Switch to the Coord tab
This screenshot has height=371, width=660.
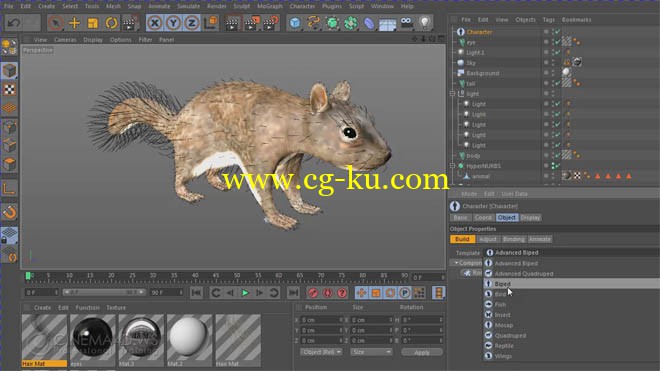pyautogui.click(x=483, y=218)
